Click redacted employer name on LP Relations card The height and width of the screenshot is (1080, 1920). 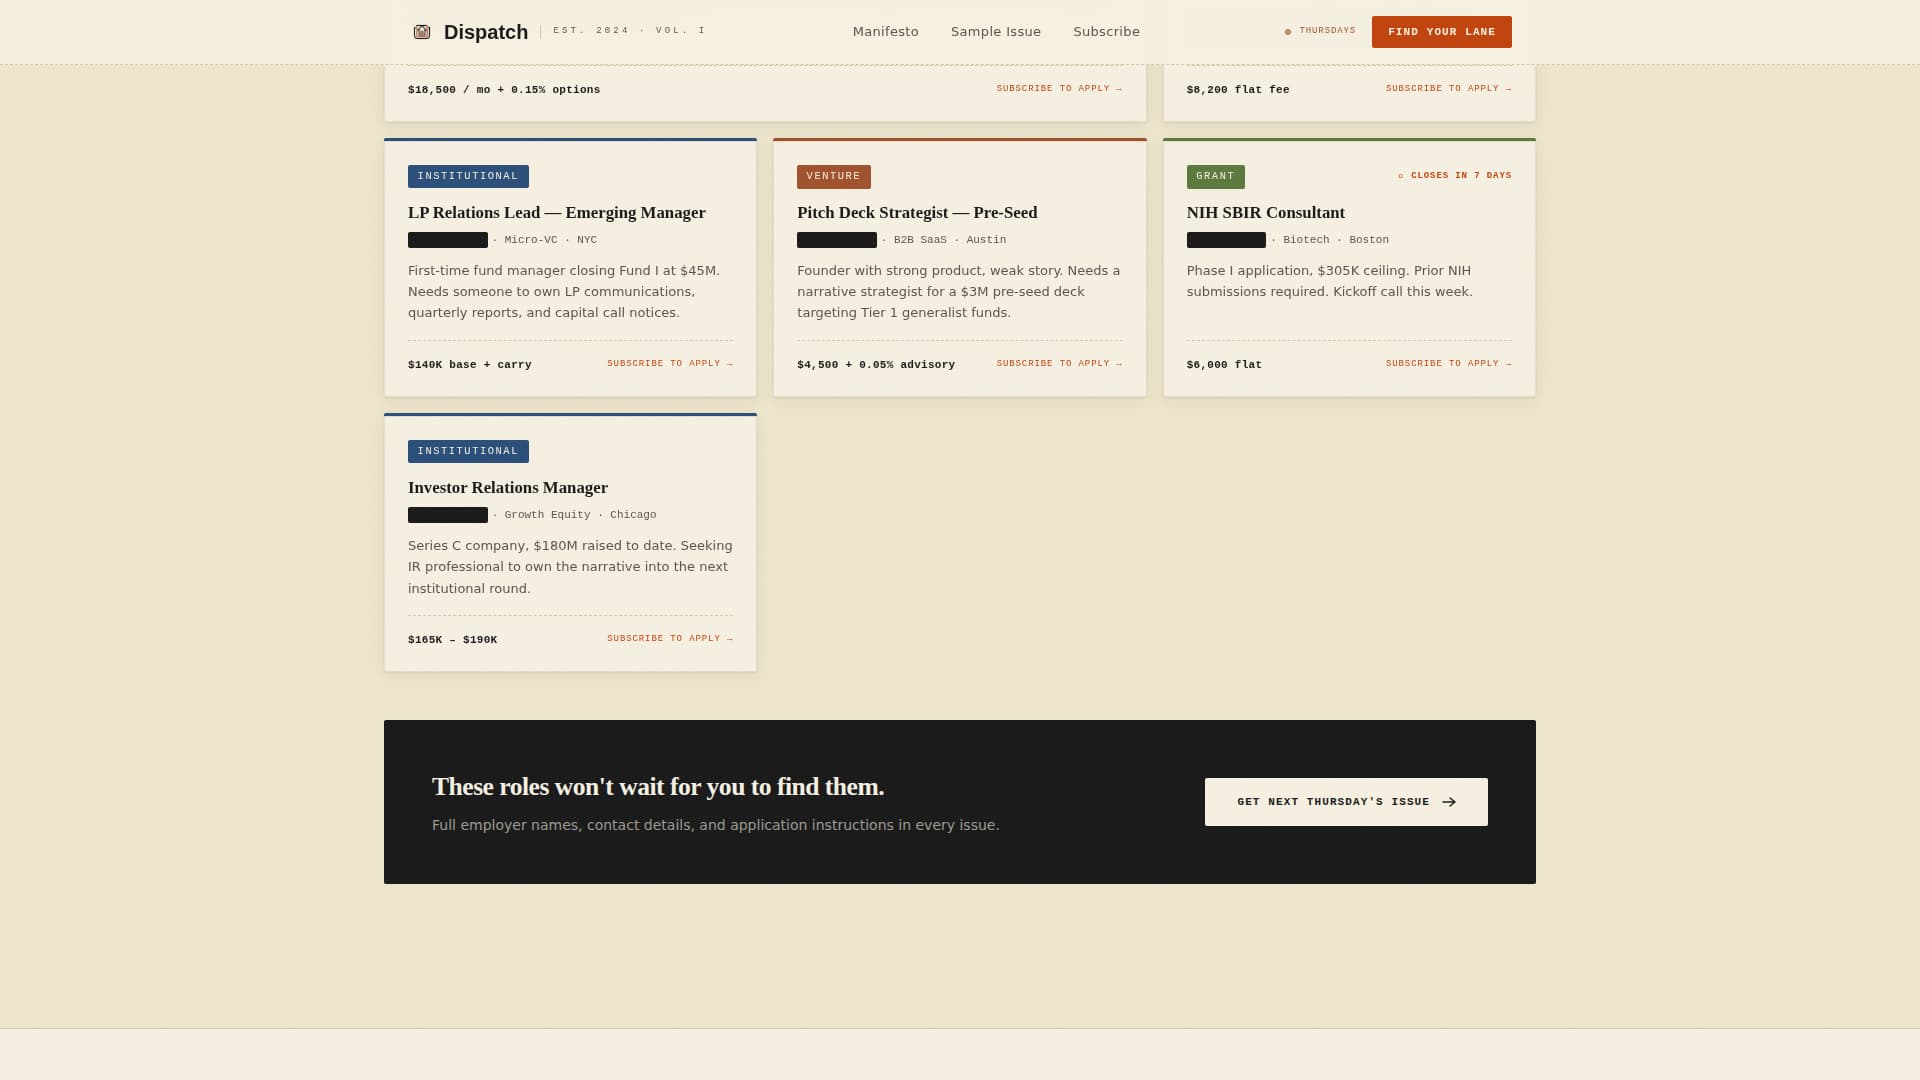(x=448, y=240)
